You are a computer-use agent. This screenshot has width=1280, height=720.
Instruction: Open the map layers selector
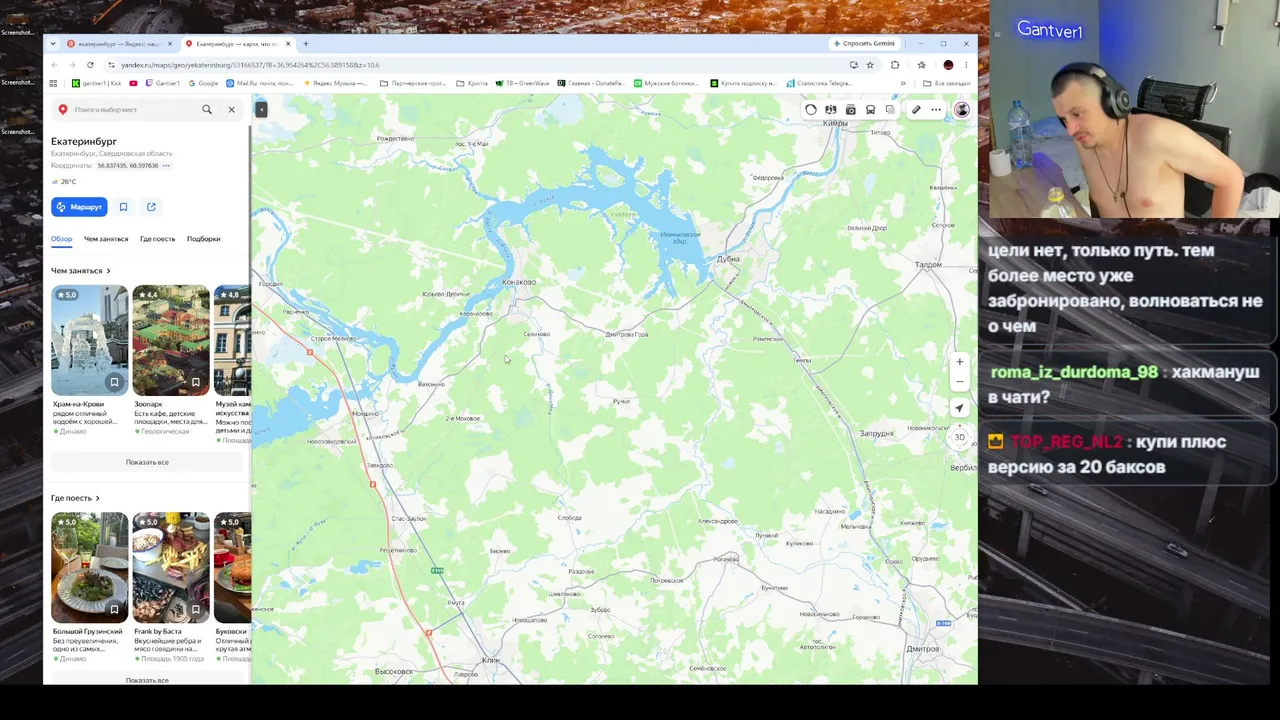pos(890,110)
